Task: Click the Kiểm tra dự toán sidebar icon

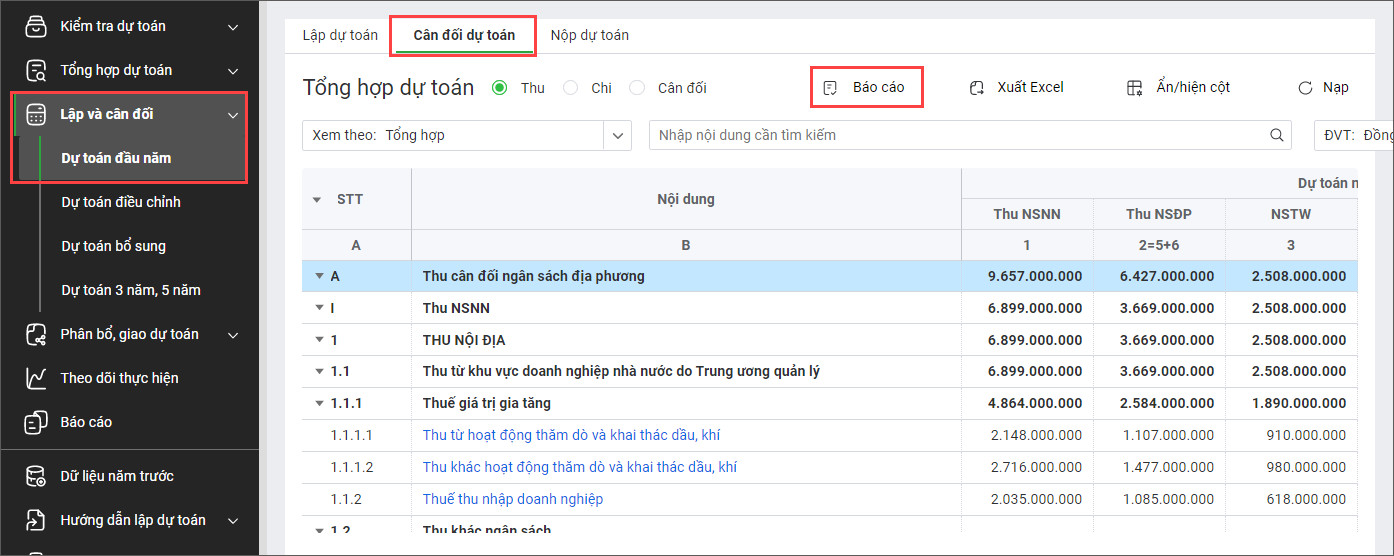Action: point(36,26)
